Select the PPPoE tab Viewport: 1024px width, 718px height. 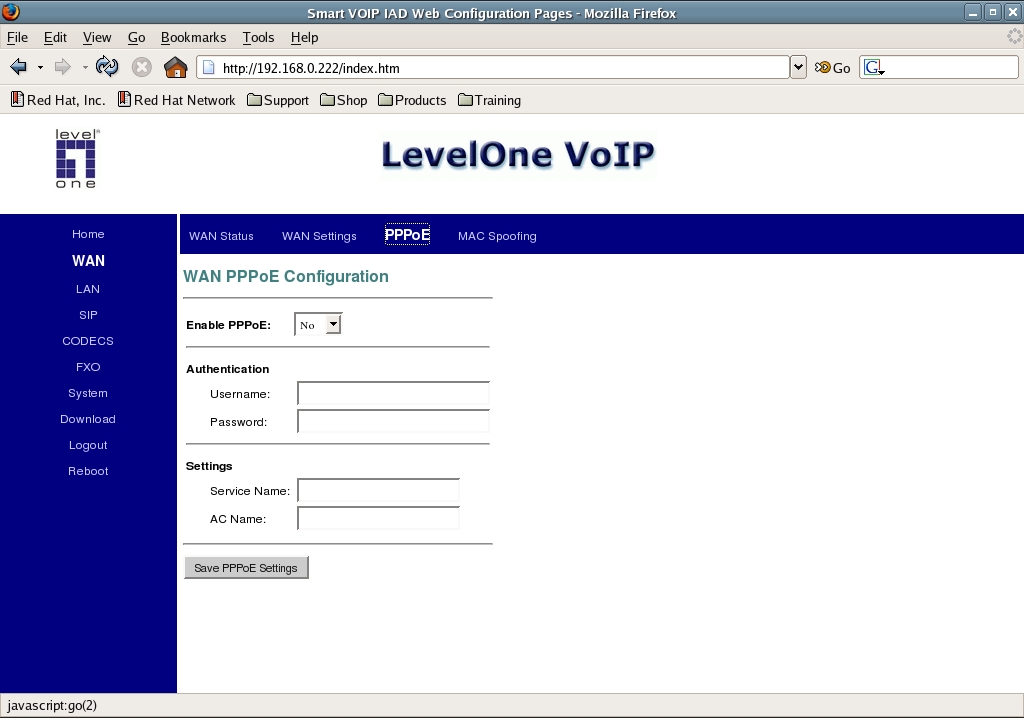pos(408,235)
